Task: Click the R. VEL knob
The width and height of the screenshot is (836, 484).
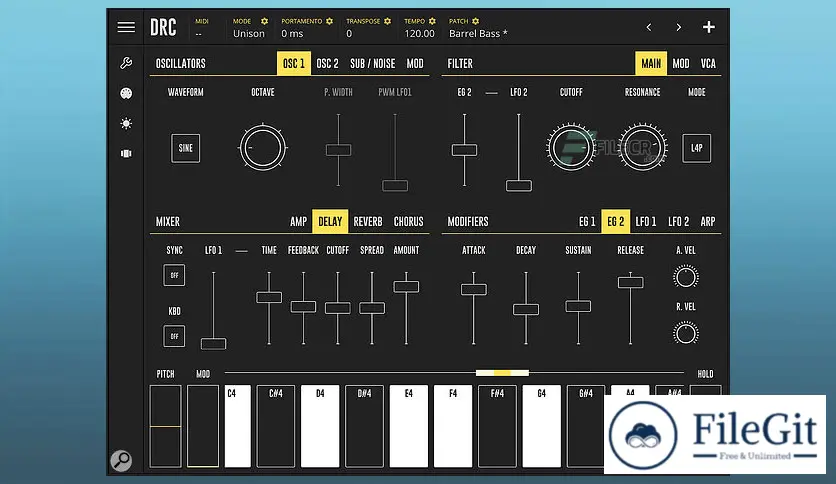Action: pyautogui.click(x=686, y=334)
